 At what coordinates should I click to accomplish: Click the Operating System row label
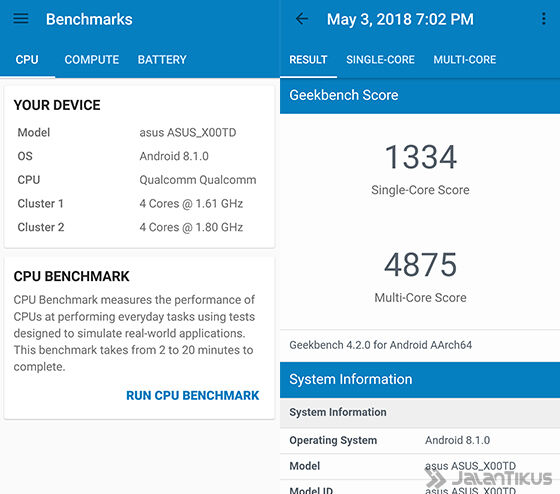click(333, 440)
